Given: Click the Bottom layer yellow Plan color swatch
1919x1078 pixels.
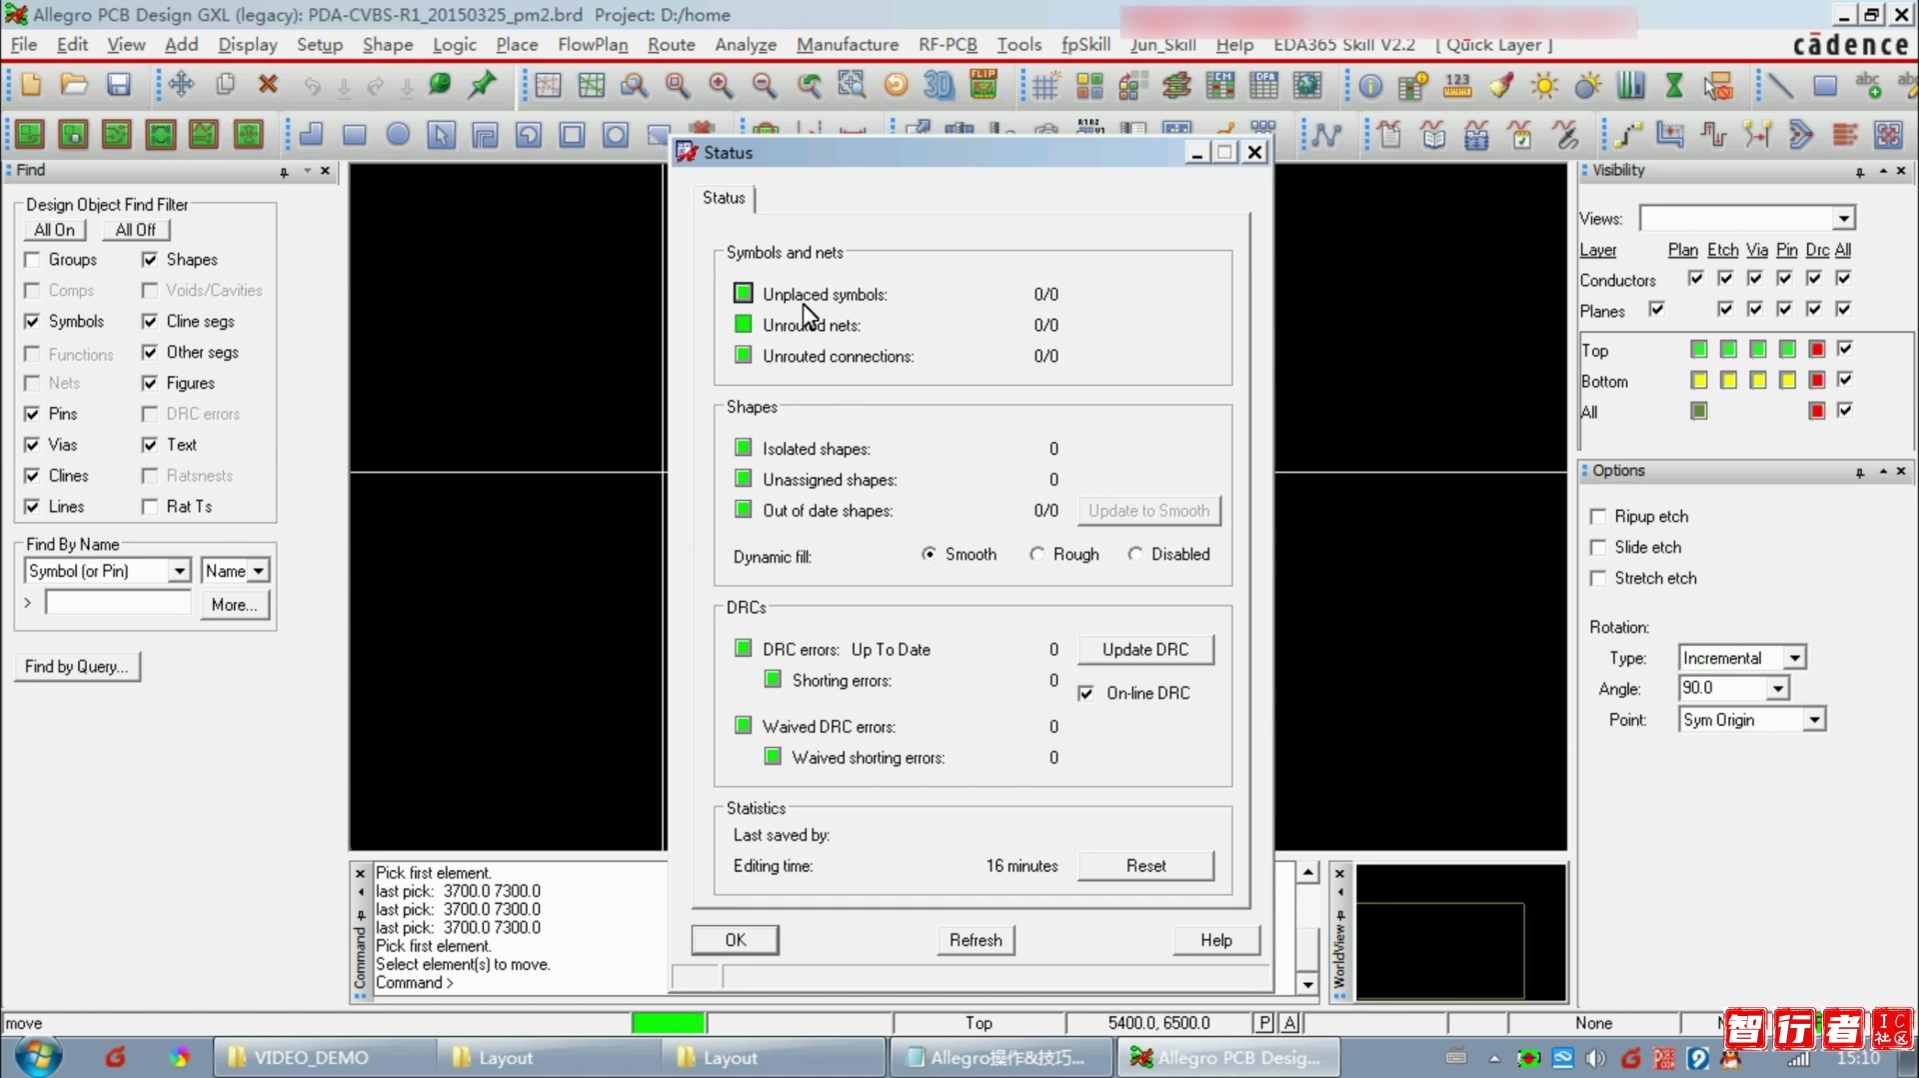Looking at the screenshot, I should point(1698,380).
